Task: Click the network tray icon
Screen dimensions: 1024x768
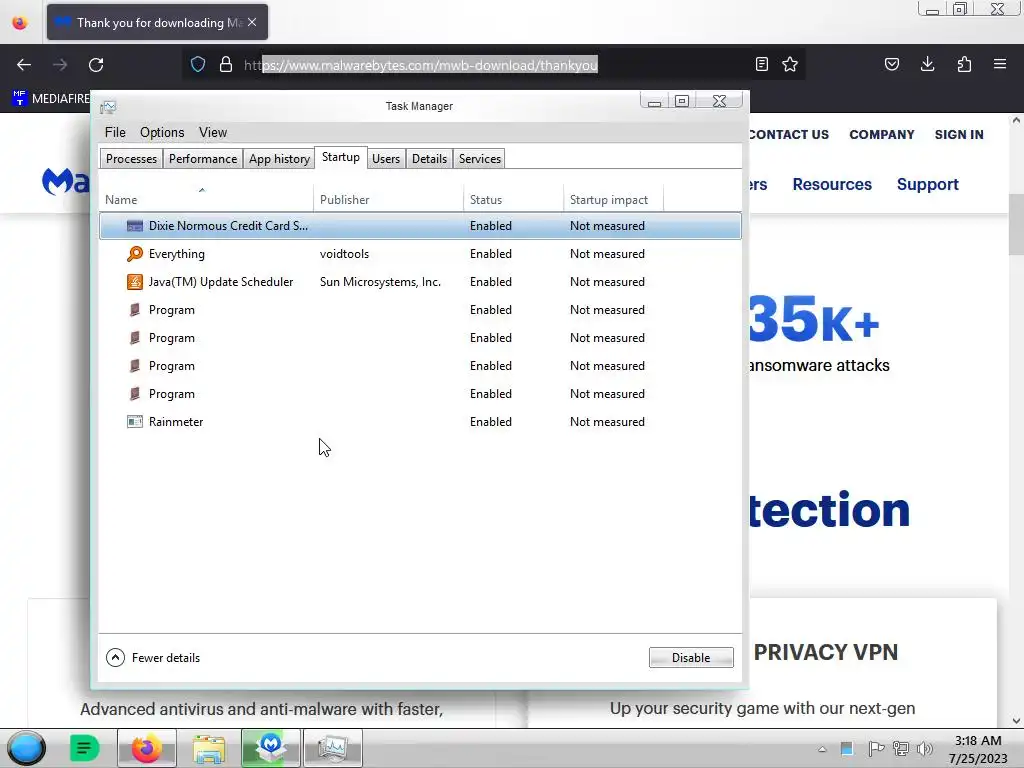Action: (901, 749)
